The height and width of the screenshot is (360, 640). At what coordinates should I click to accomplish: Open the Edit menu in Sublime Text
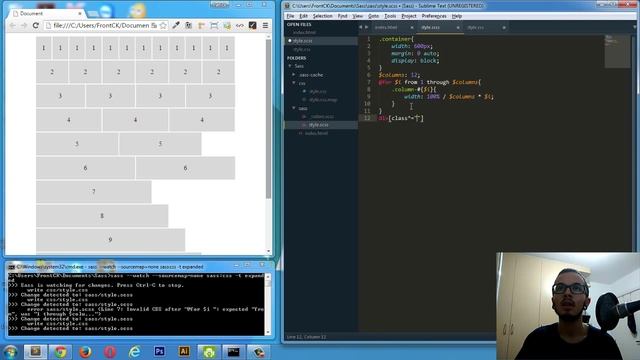tap(303, 16)
